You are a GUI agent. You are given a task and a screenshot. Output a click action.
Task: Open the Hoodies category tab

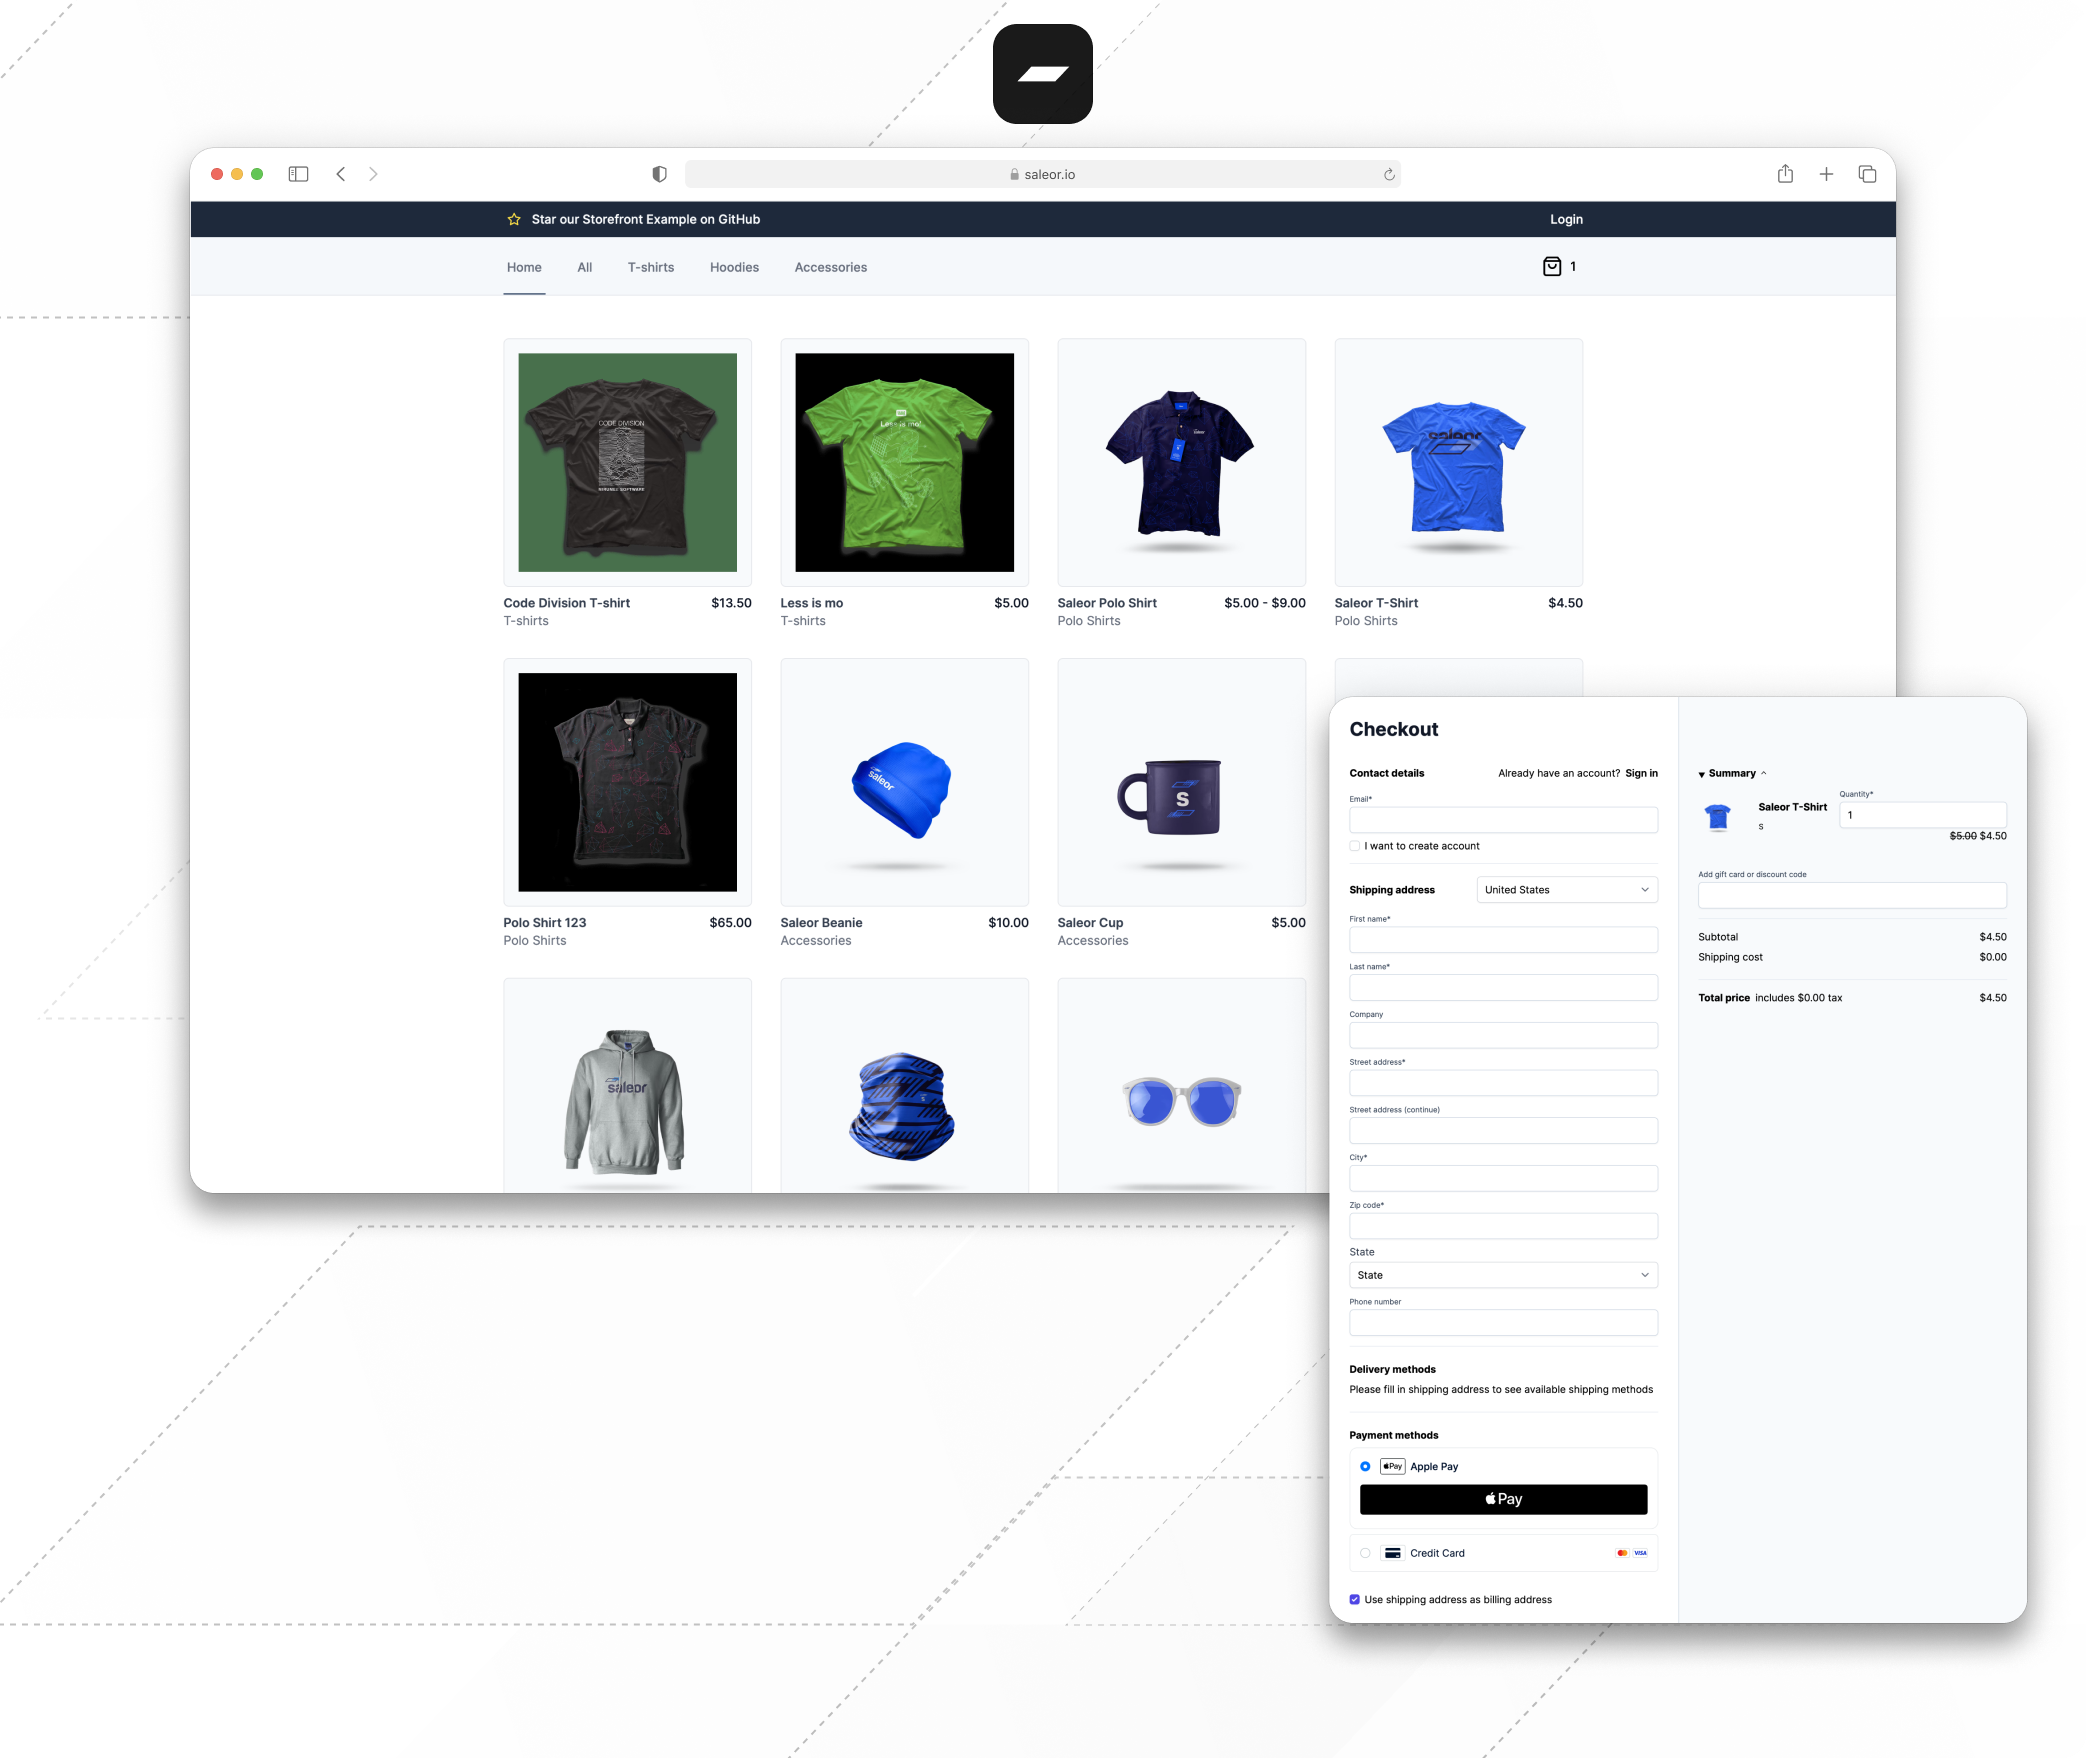(x=734, y=267)
